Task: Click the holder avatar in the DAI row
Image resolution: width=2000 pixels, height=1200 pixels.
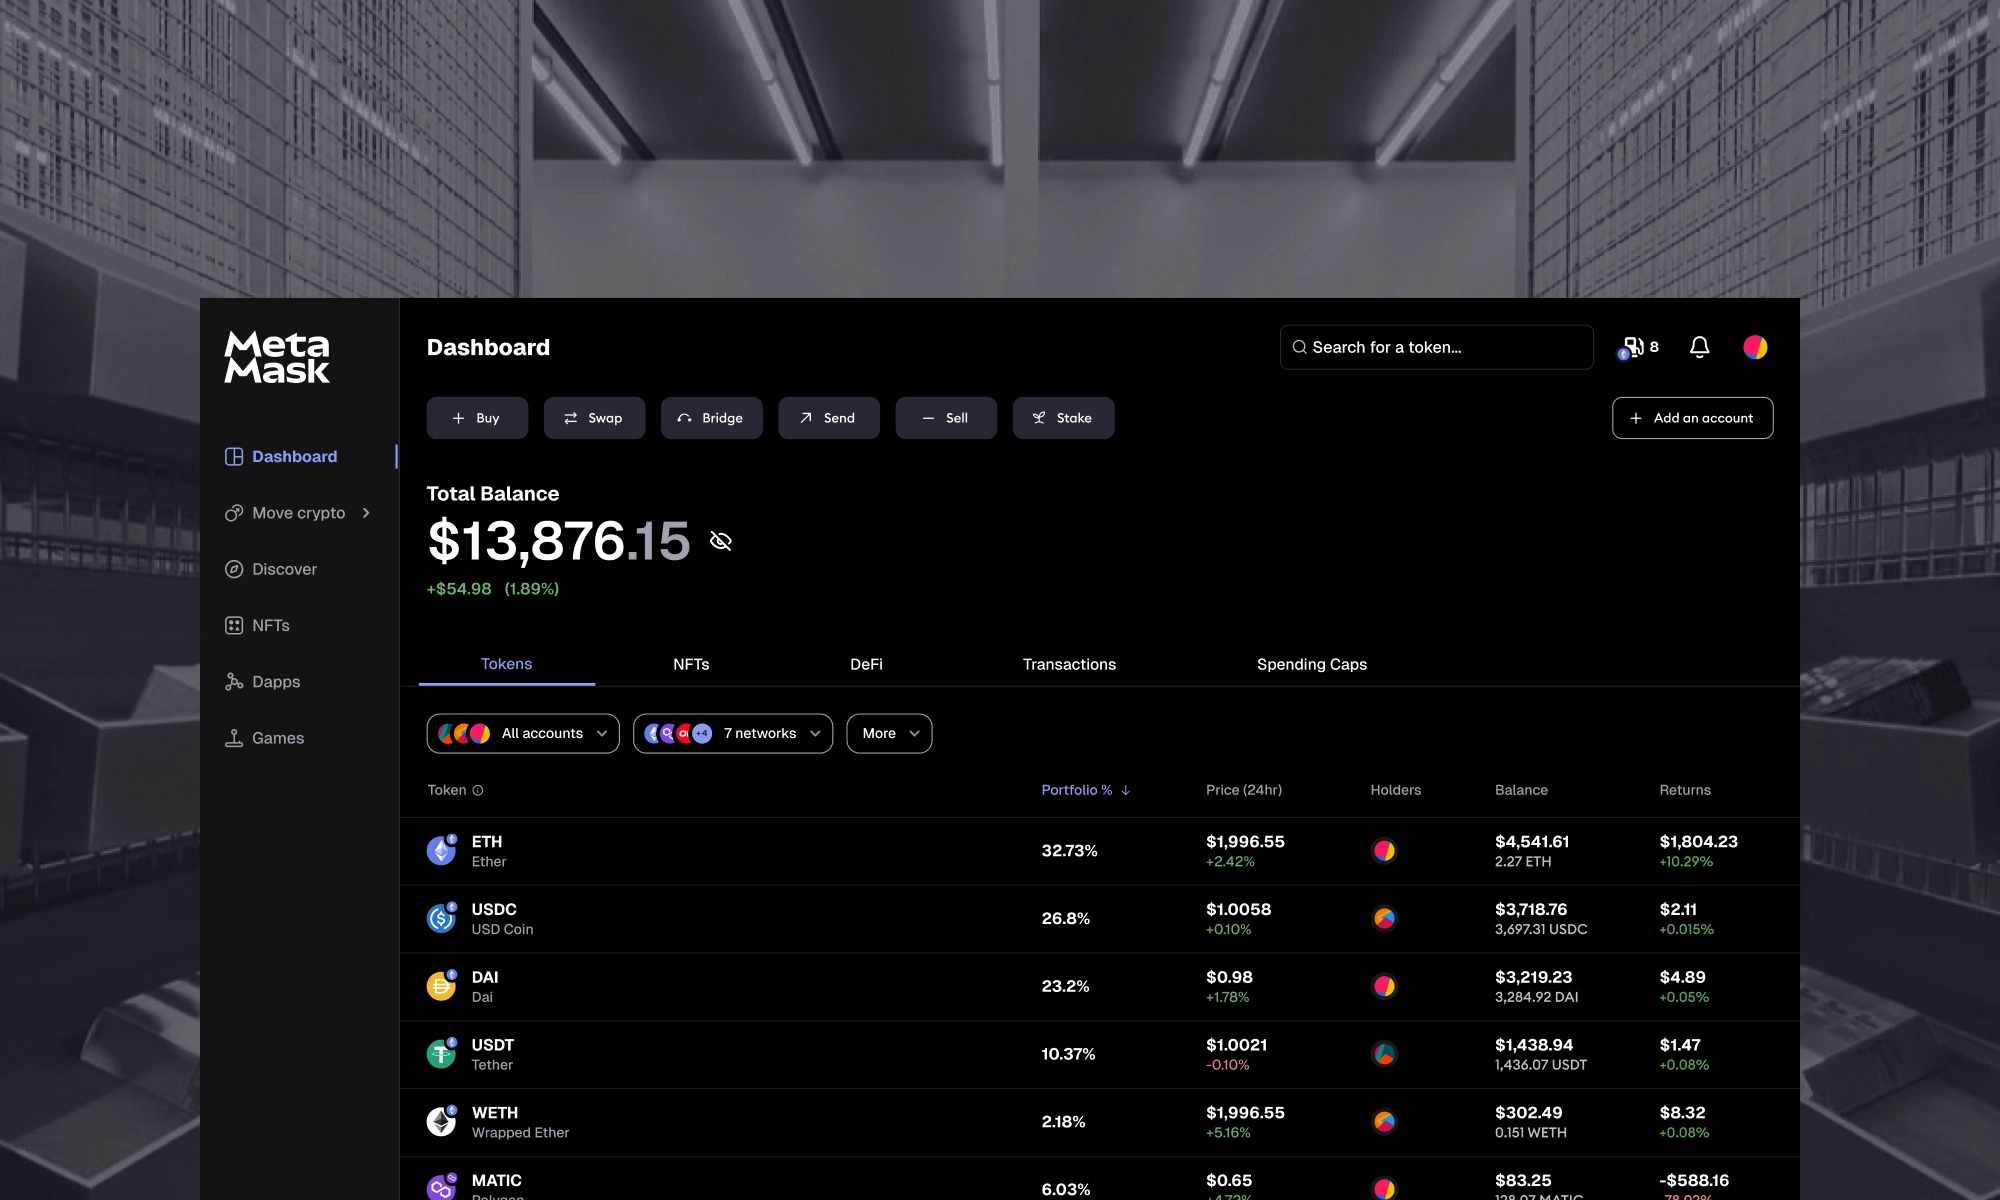Action: click(x=1384, y=986)
